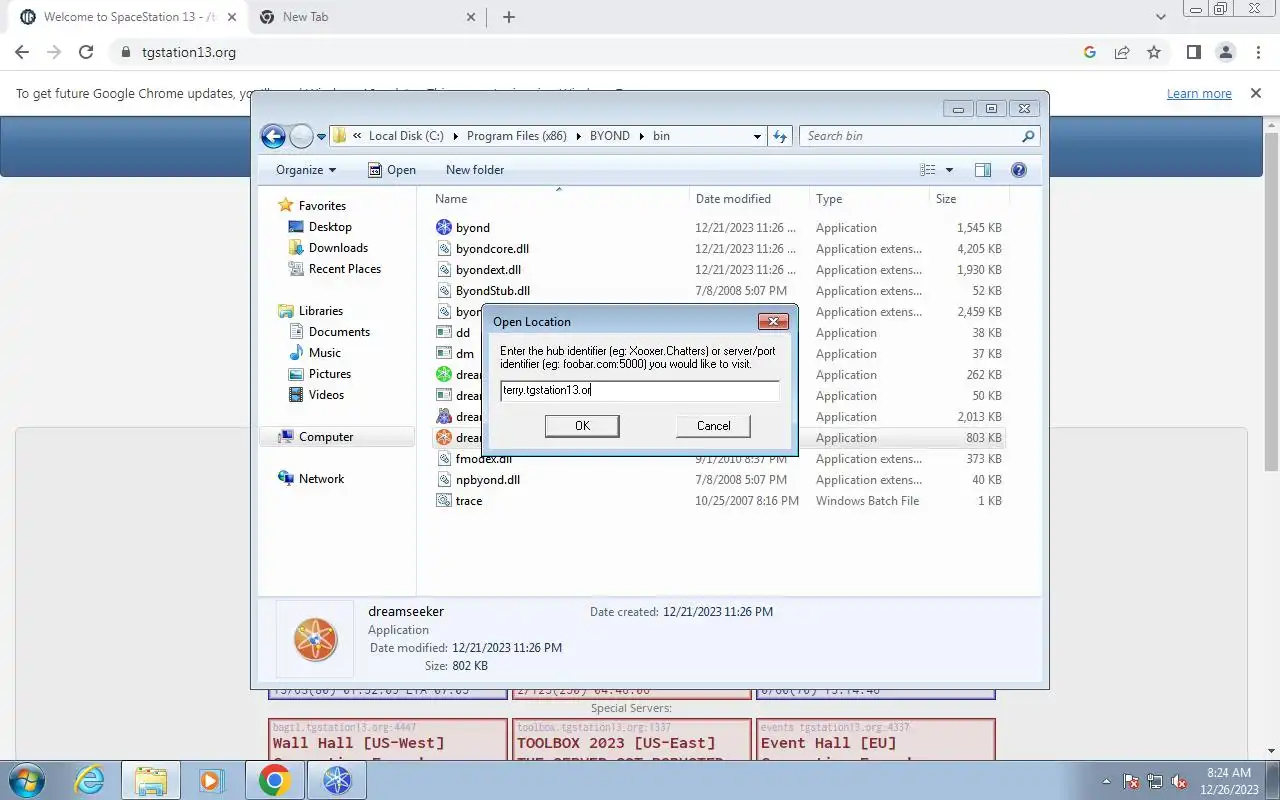Screen dimensions: 1280x800
Task: Select the byondcore.dll file icon
Action: [444, 248]
